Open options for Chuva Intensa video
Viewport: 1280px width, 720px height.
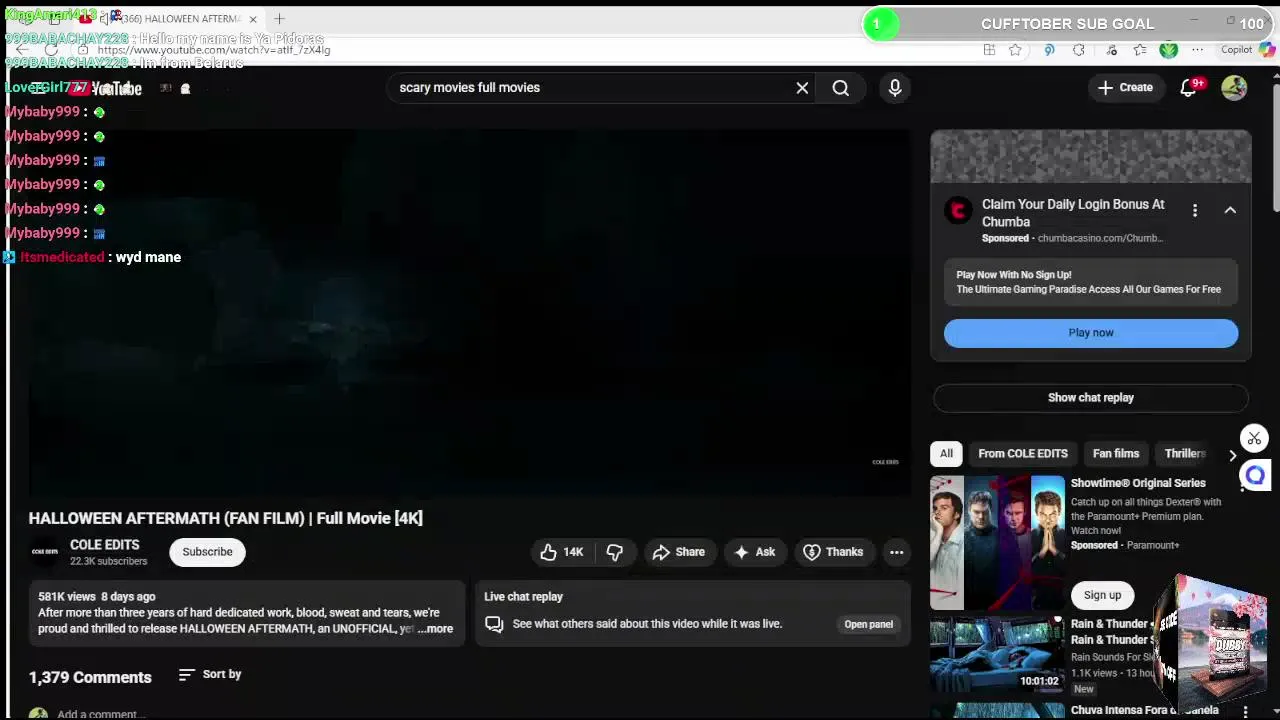pos(1245,711)
